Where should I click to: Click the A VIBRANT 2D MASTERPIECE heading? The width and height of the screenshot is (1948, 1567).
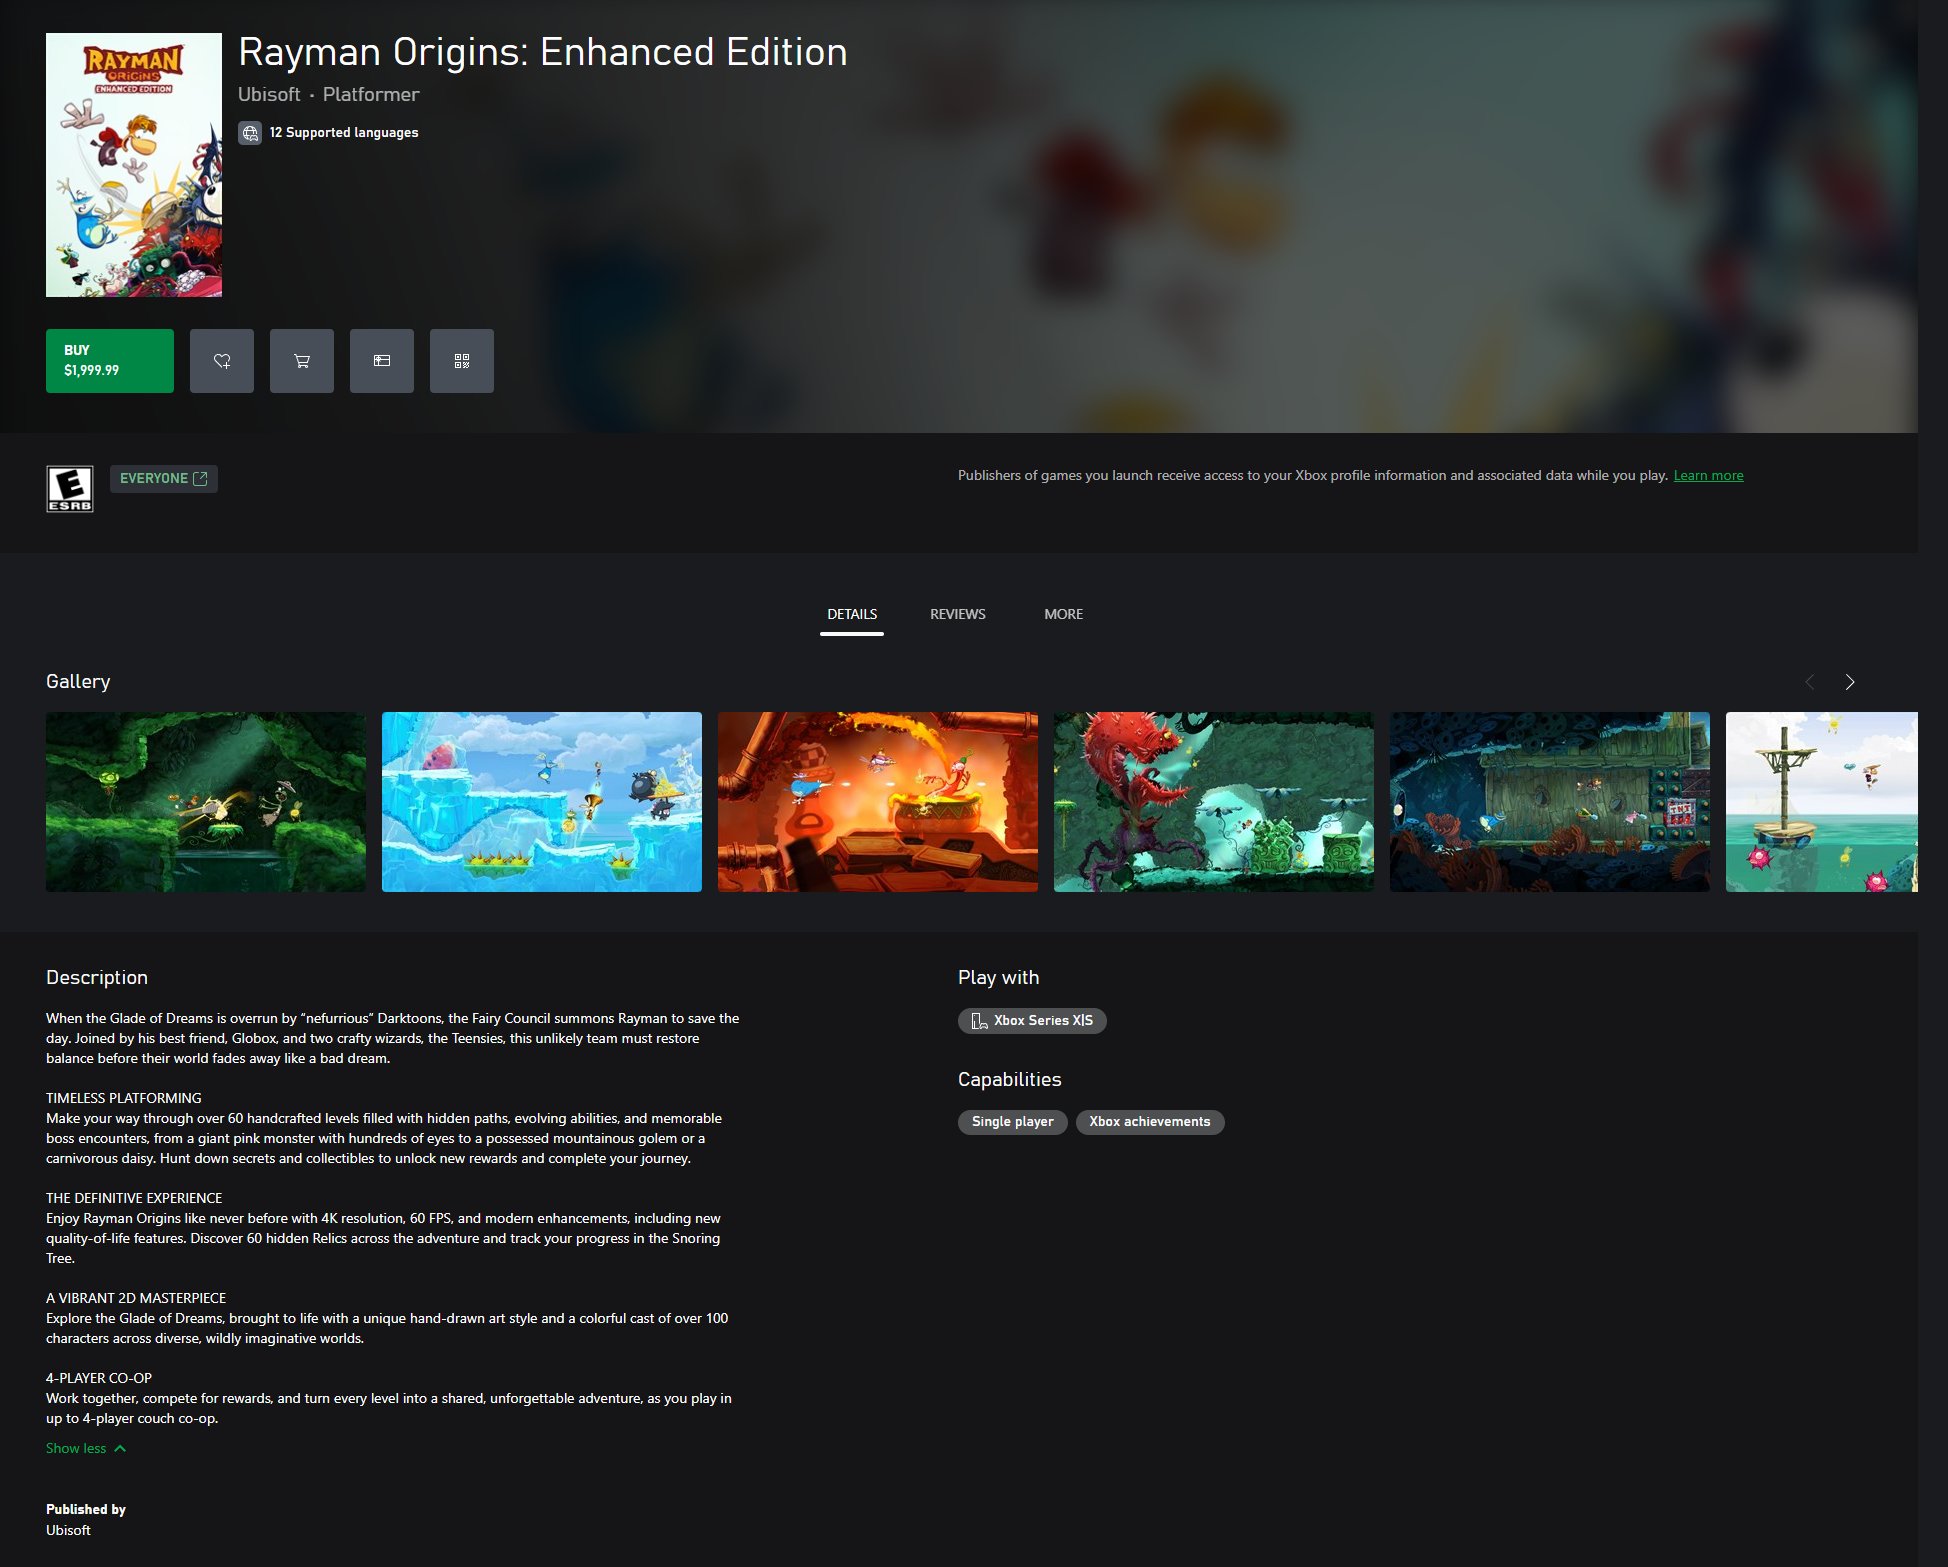tap(136, 1299)
